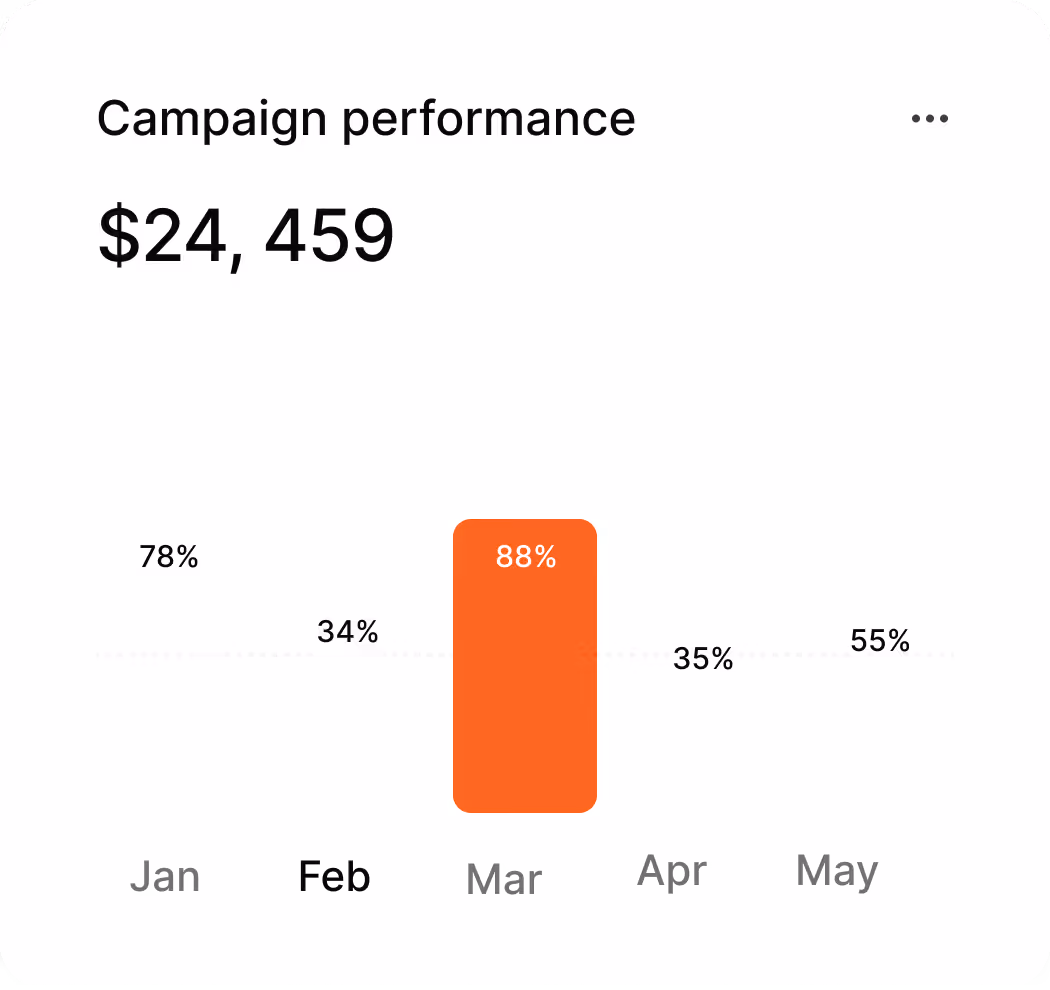Screen dimensions: 1050x990
Task: Select the Apr month label
Action: [x=672, y=871]
